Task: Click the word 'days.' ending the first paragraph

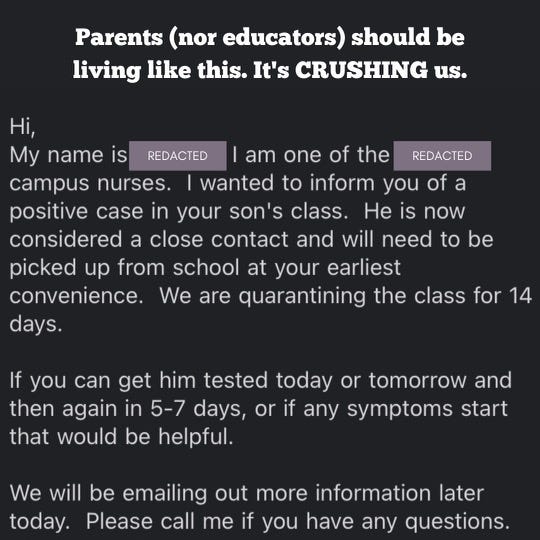Action: pos(36,325)
